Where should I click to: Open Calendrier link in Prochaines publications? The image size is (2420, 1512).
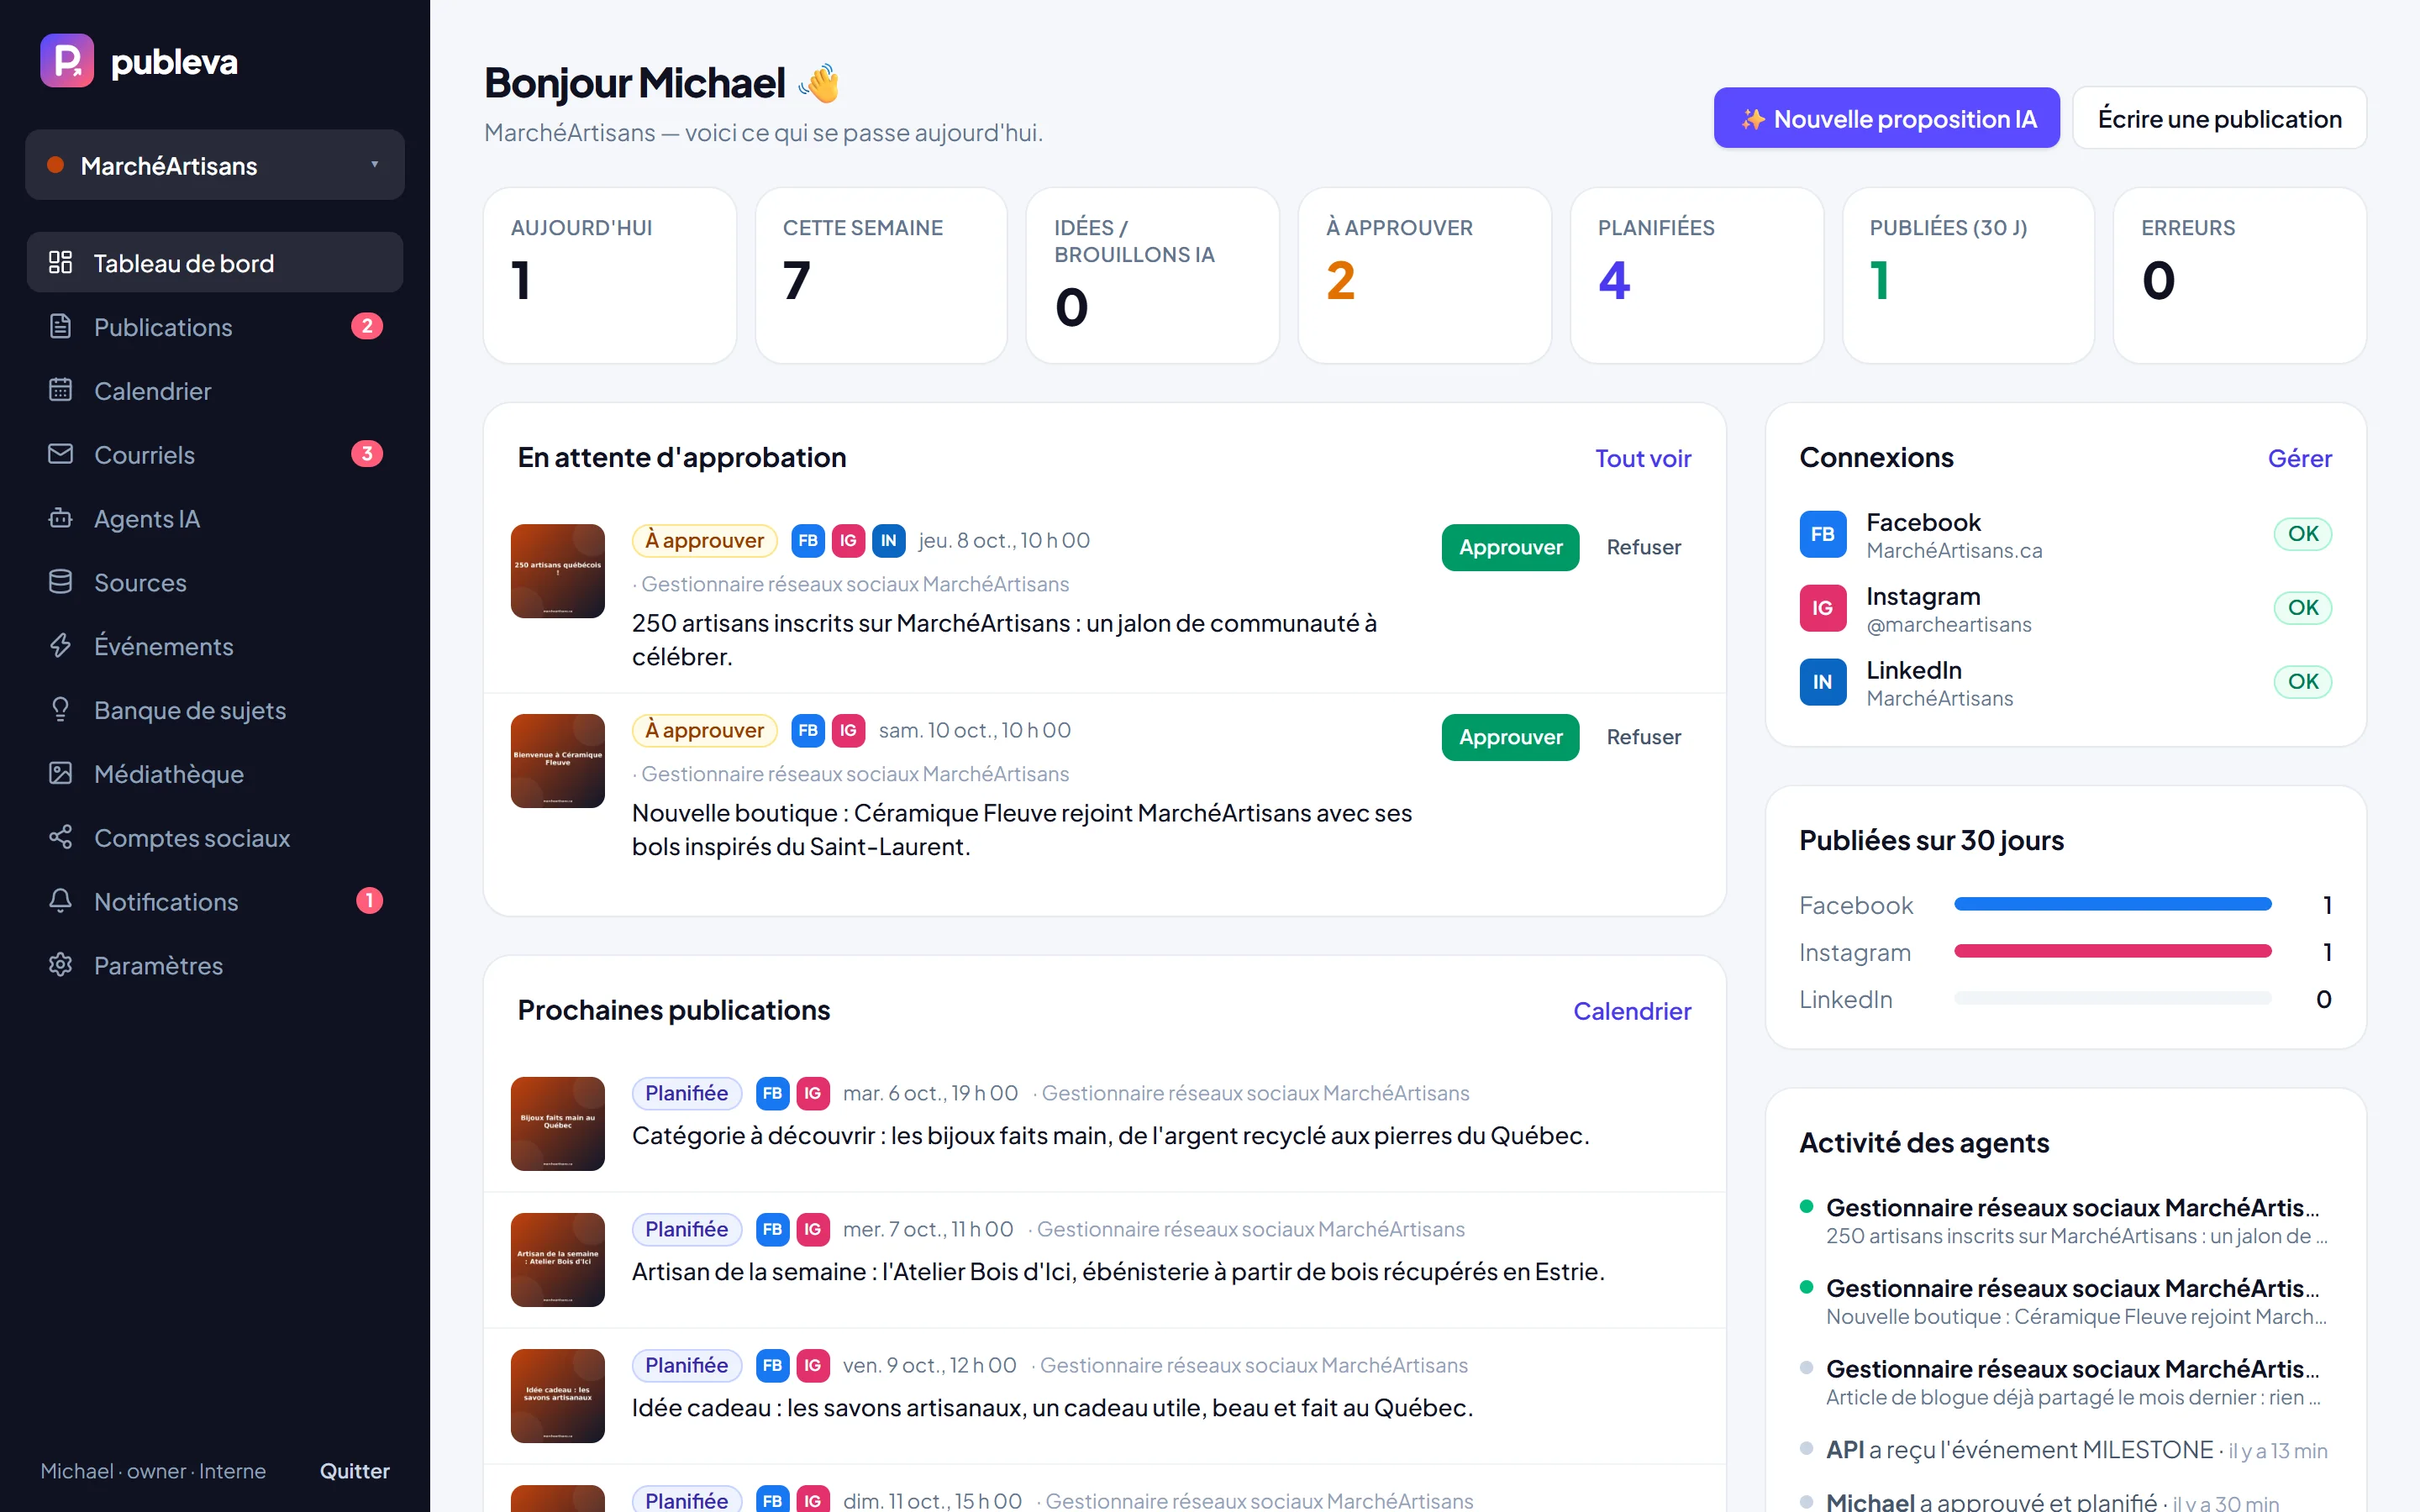coord(1632,1011)
